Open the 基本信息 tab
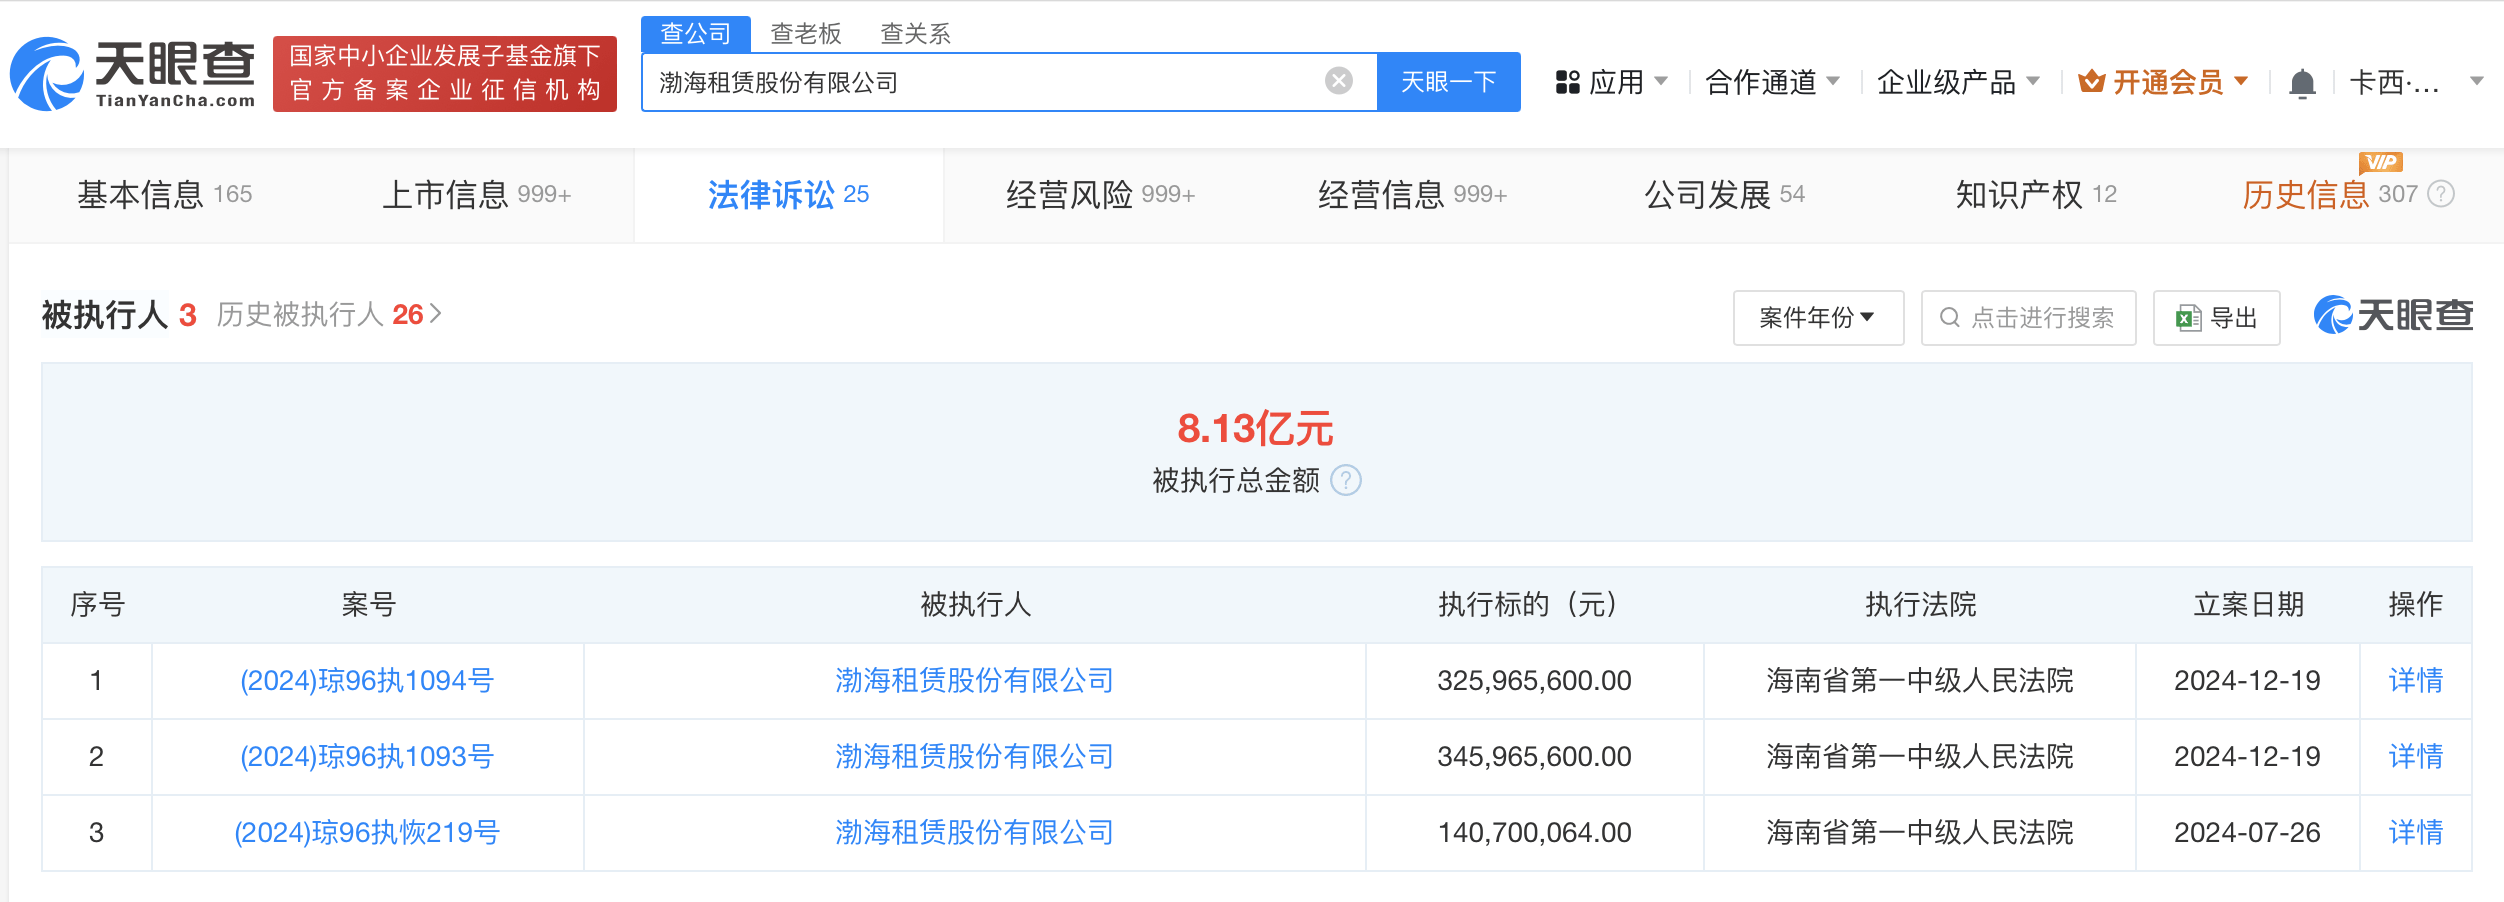 [x=165, y=194]
